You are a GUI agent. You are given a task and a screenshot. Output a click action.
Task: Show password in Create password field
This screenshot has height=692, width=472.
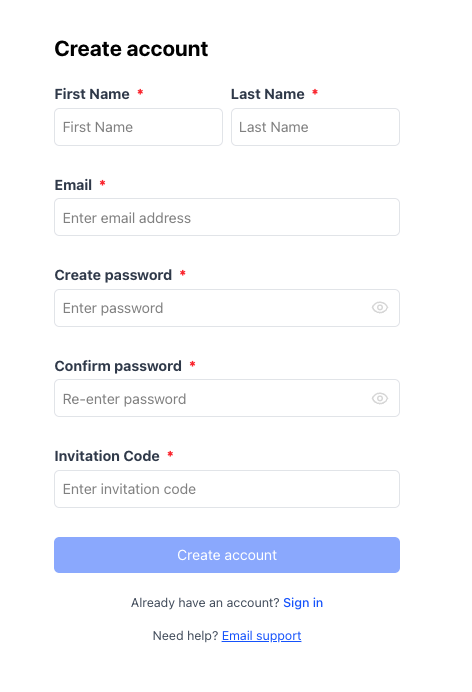[379, 308]
